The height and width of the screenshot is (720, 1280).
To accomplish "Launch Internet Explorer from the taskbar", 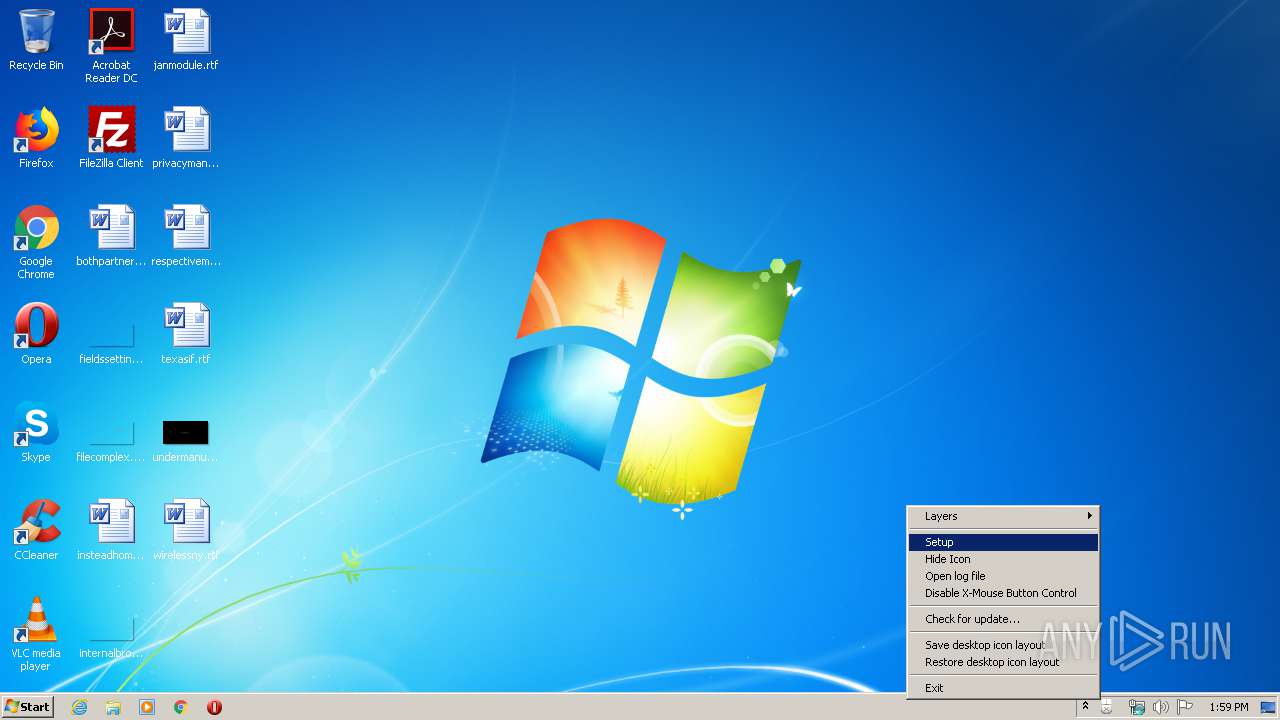I will point(79,707).
